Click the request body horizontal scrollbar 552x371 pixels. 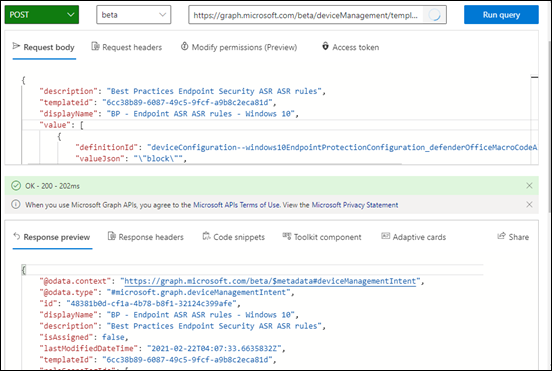[215, 164]
